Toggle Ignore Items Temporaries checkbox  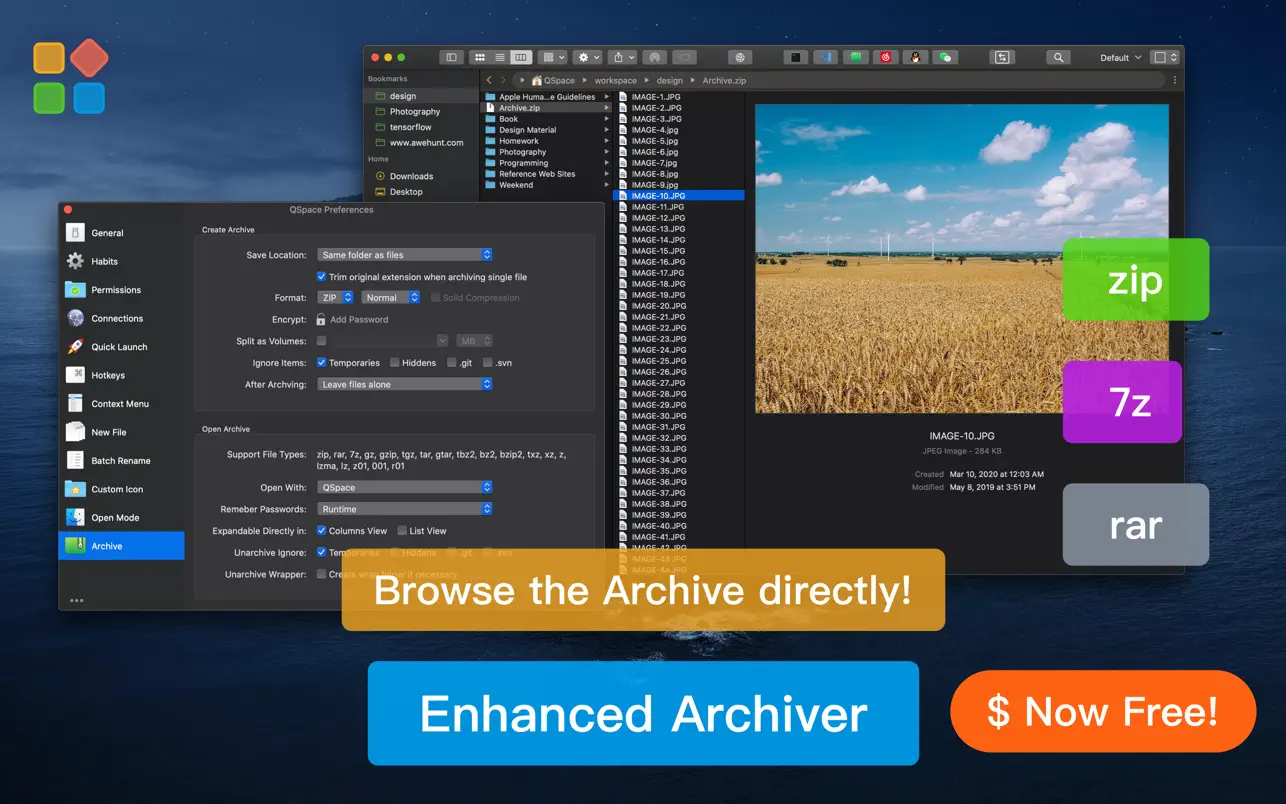point(322,363)
